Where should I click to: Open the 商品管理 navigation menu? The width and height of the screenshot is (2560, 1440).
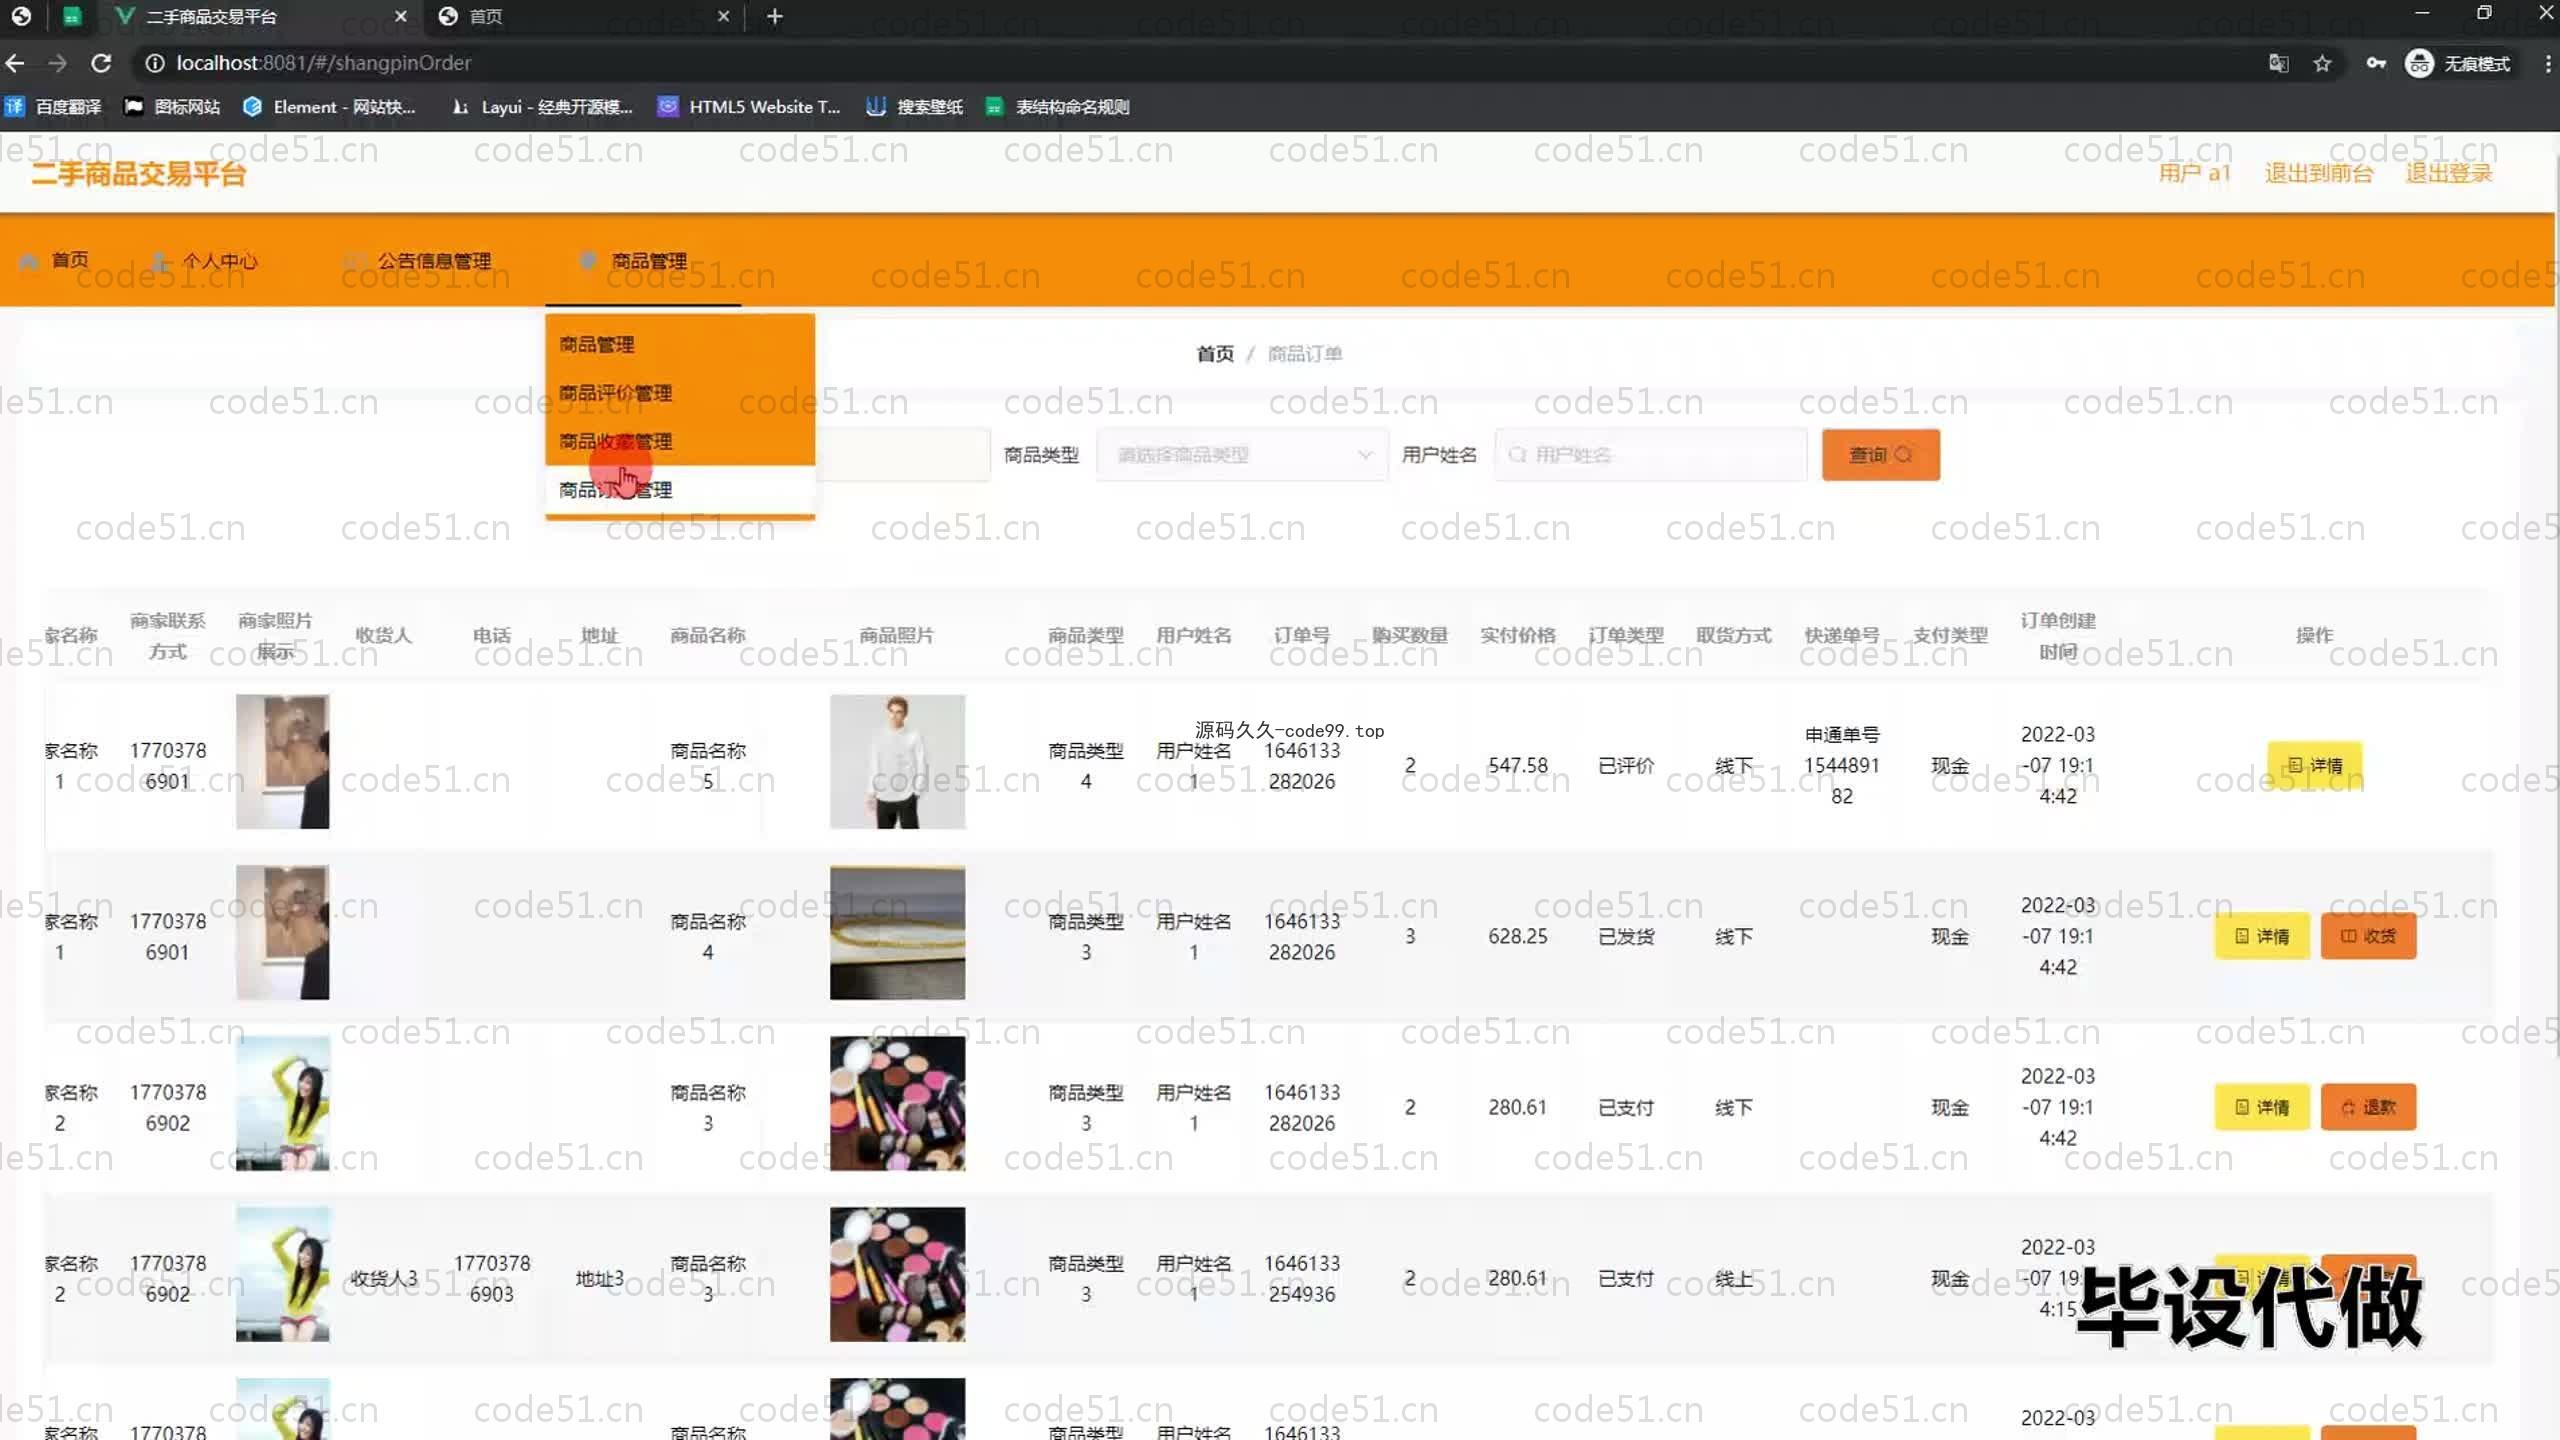click(634, 261)
